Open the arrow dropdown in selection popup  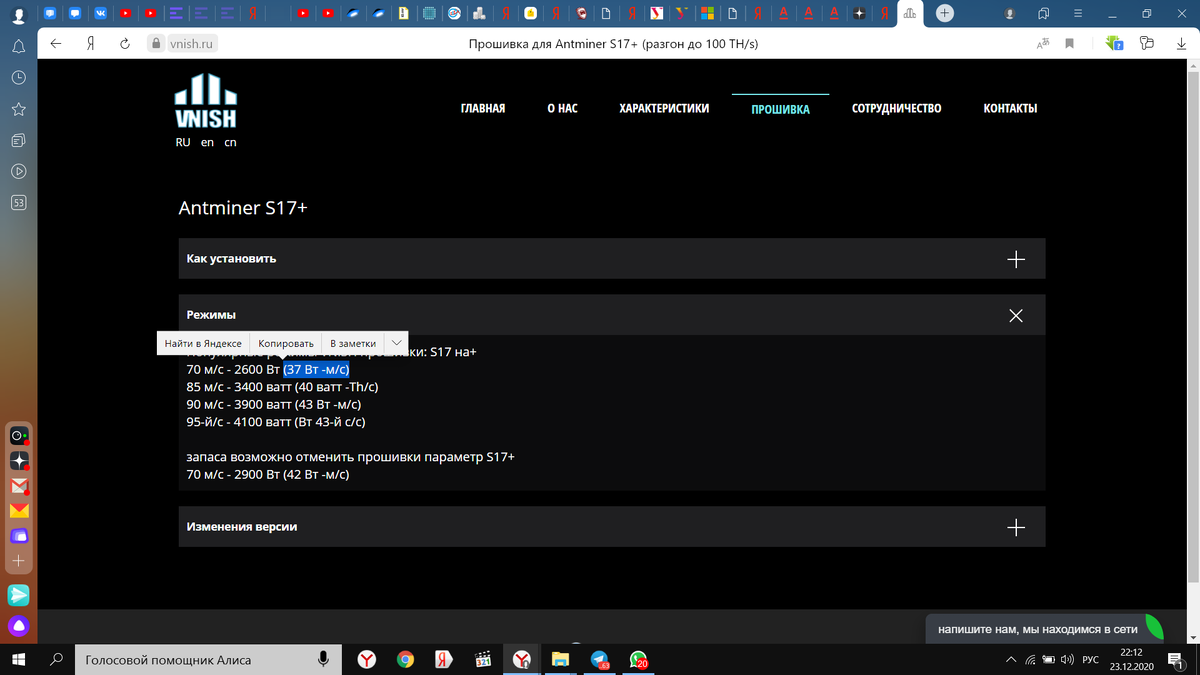click(396, 342)
